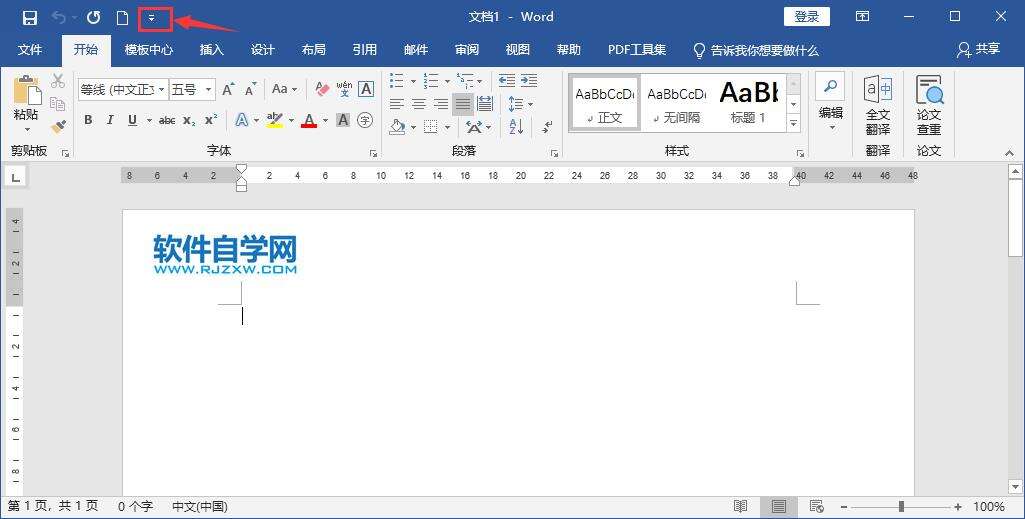Open 全文翻译 full-text translation
The image size is (1025, 519).
coord(877,105)
